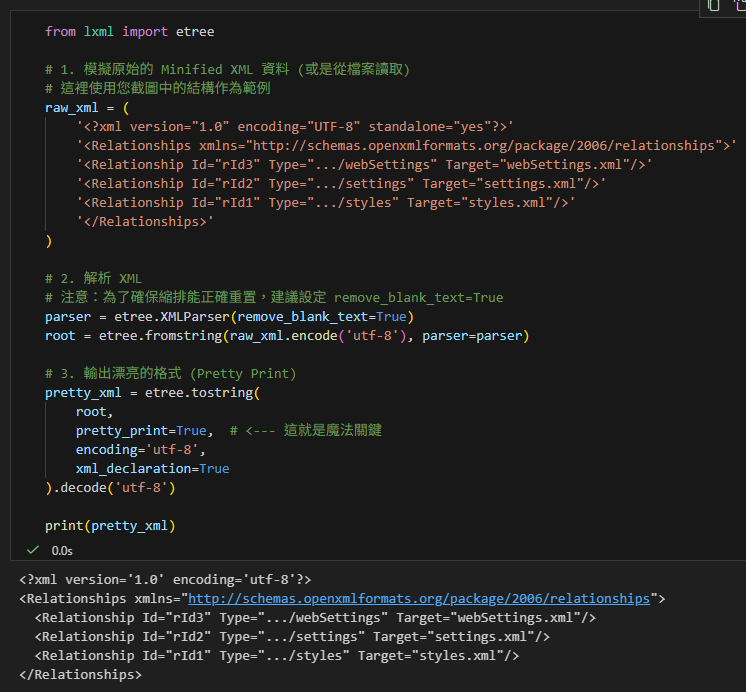746x692 pixels.
Task: Click the green success checkmark icon
Action: click(x=33, y=550)
